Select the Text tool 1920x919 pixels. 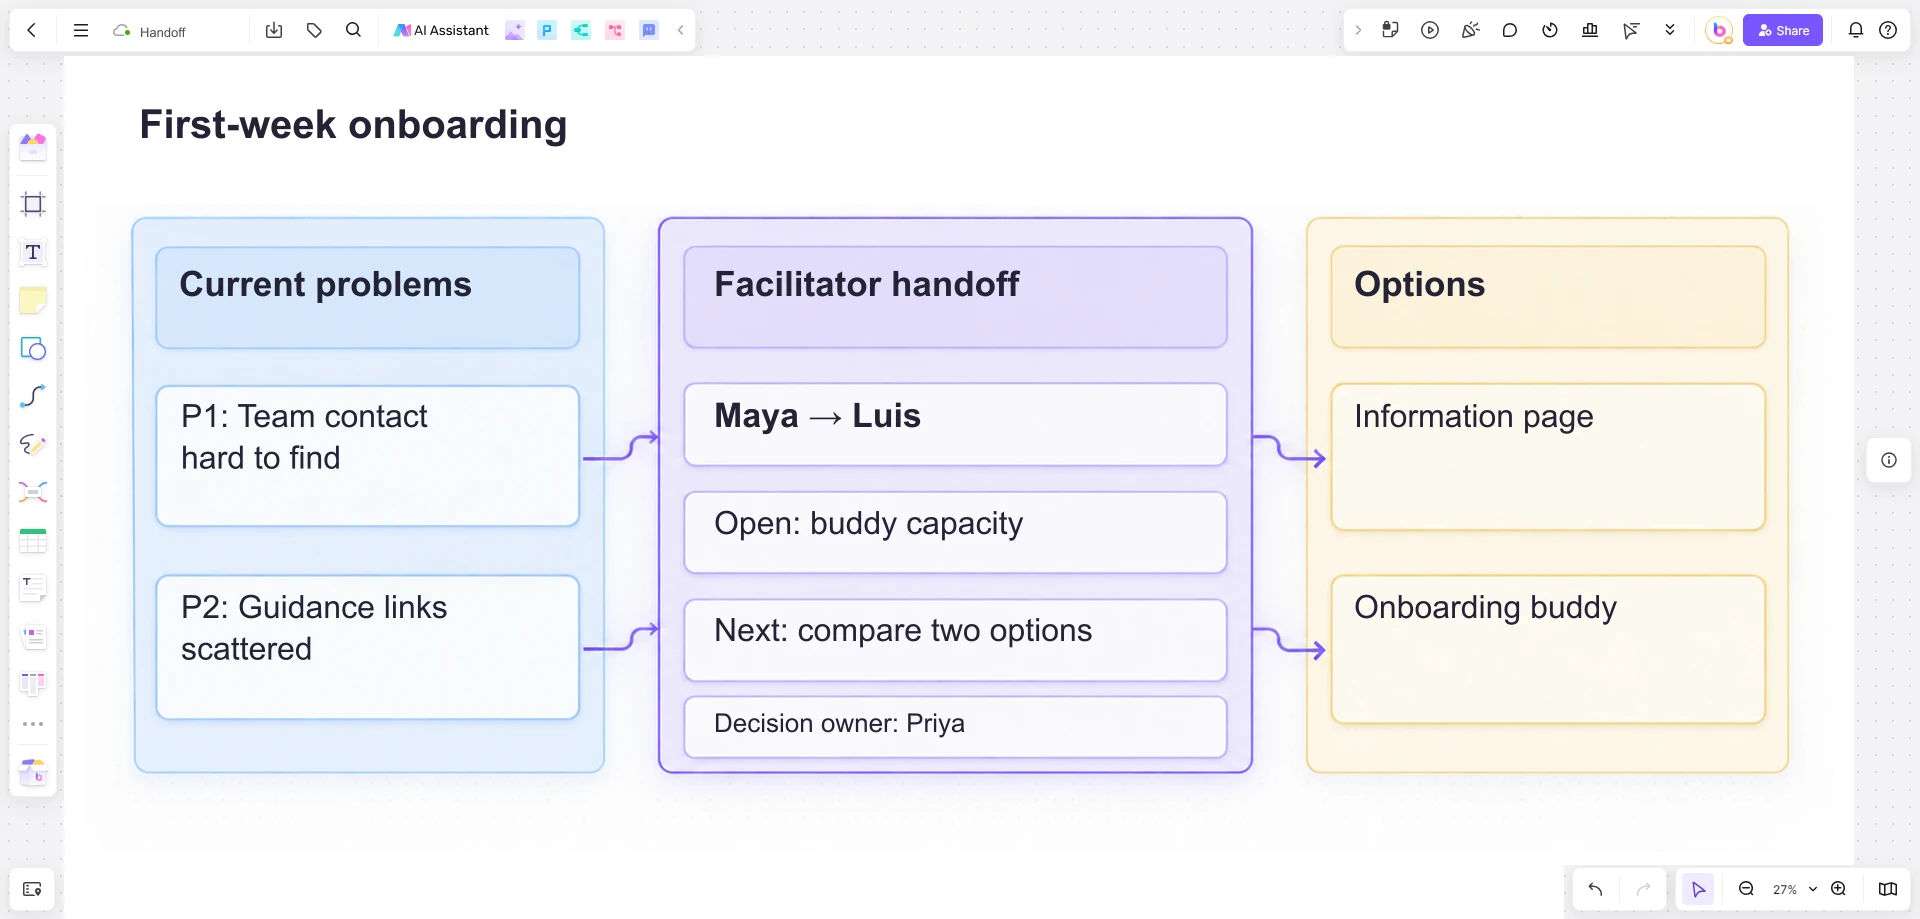33,252
